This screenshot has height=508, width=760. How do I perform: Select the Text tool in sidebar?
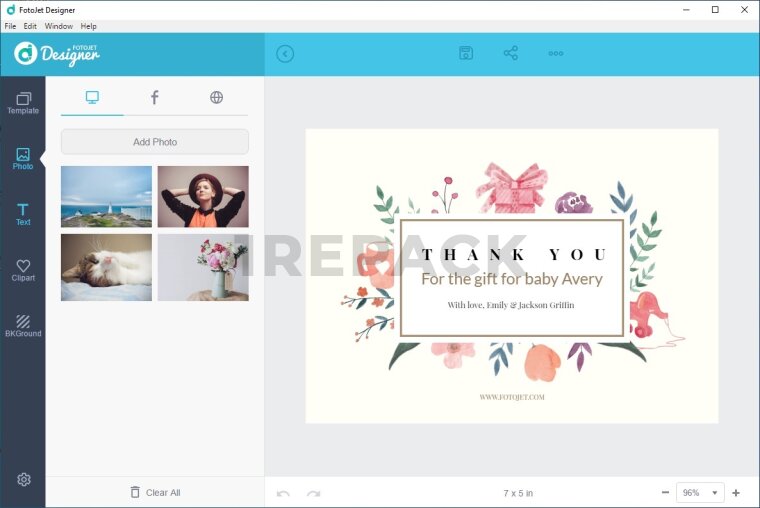click(x=23, y=214)
